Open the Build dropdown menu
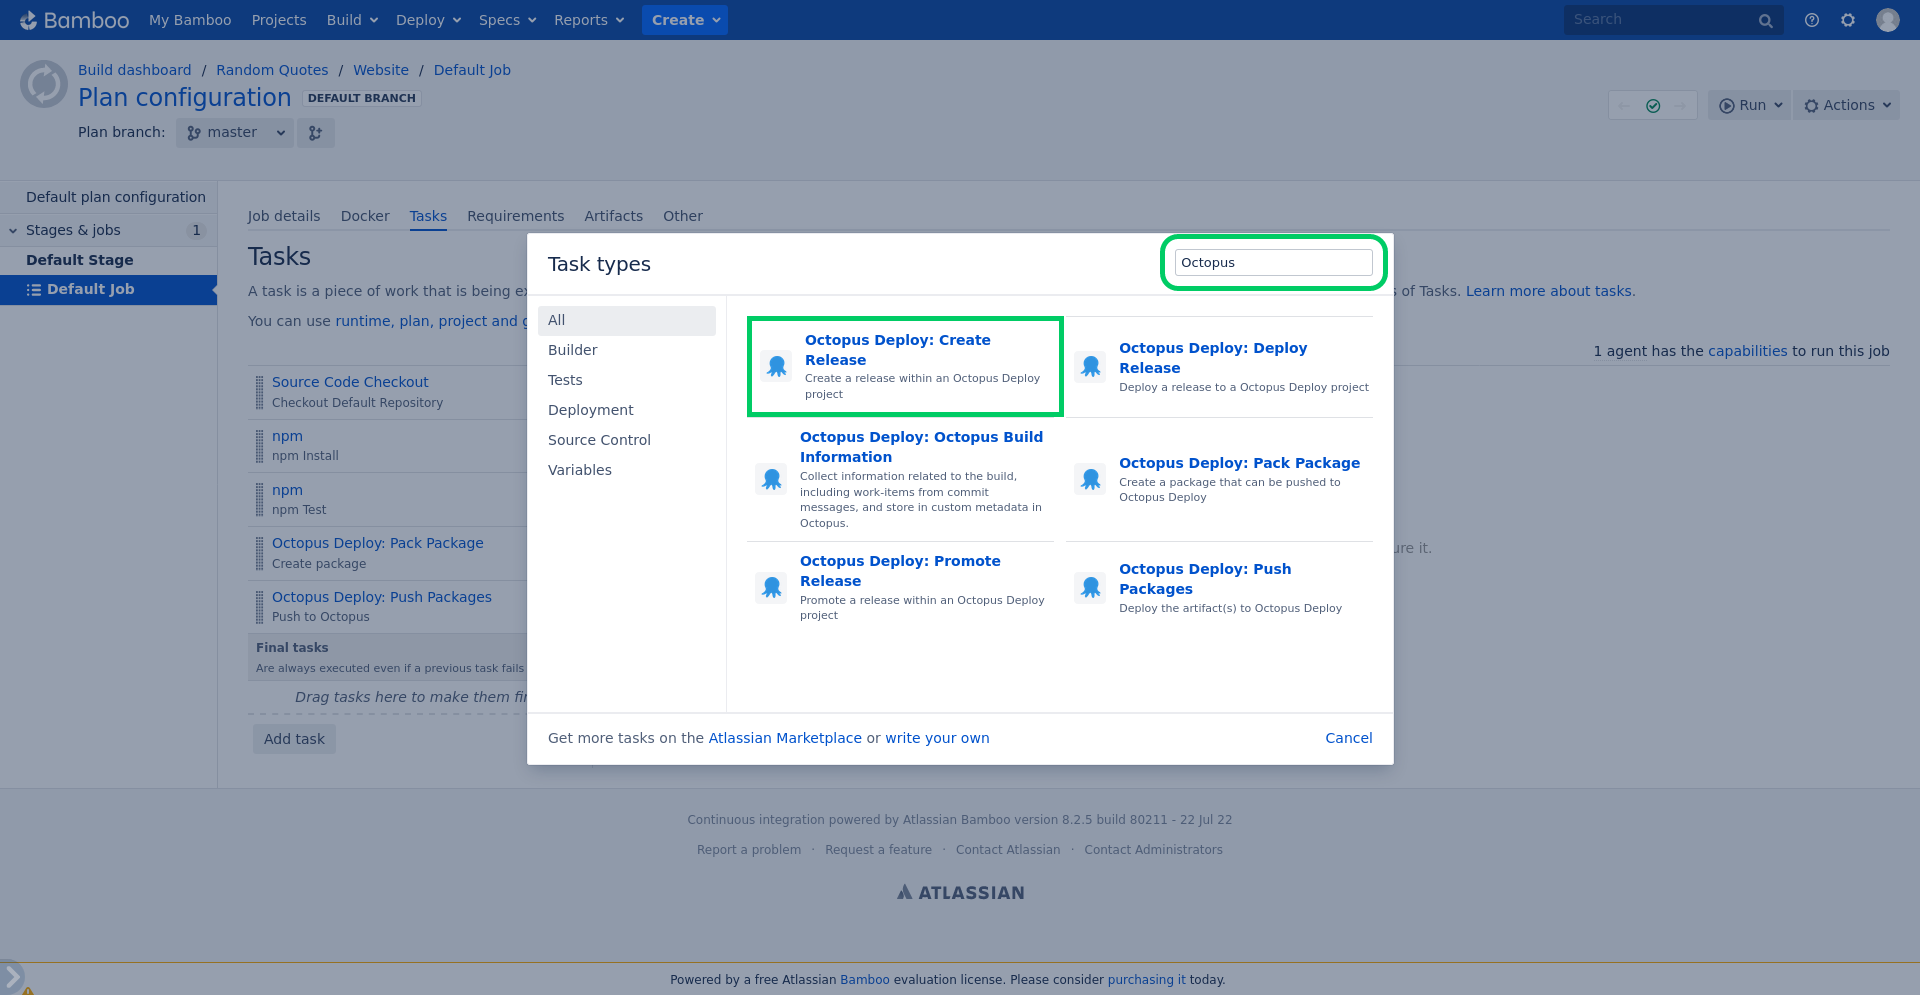 click(352, 20)
